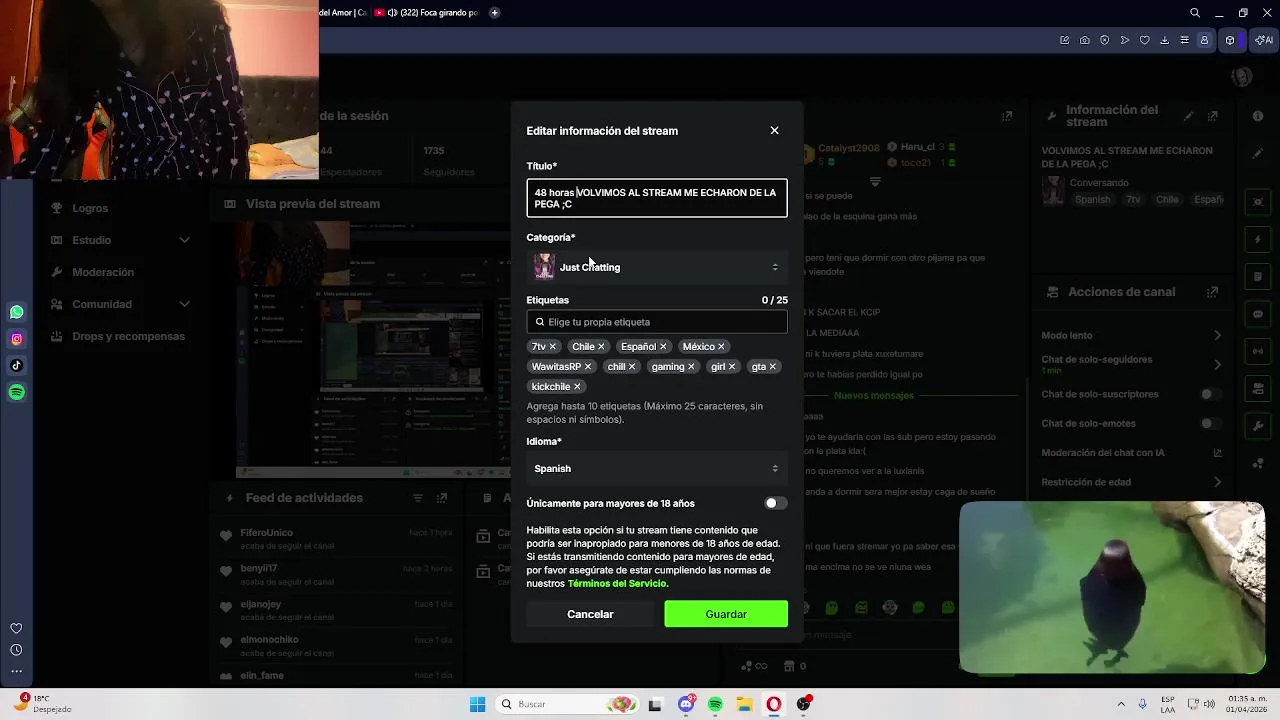Remove the gaming tag
1280x720 pixels.
[691, 367]
